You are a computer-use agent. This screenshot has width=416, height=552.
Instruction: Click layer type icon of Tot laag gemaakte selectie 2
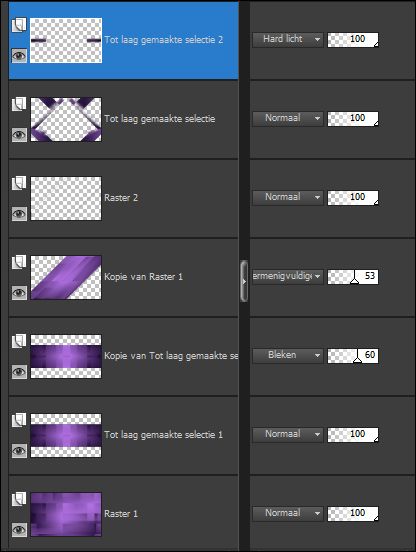(x=19, y=25)
